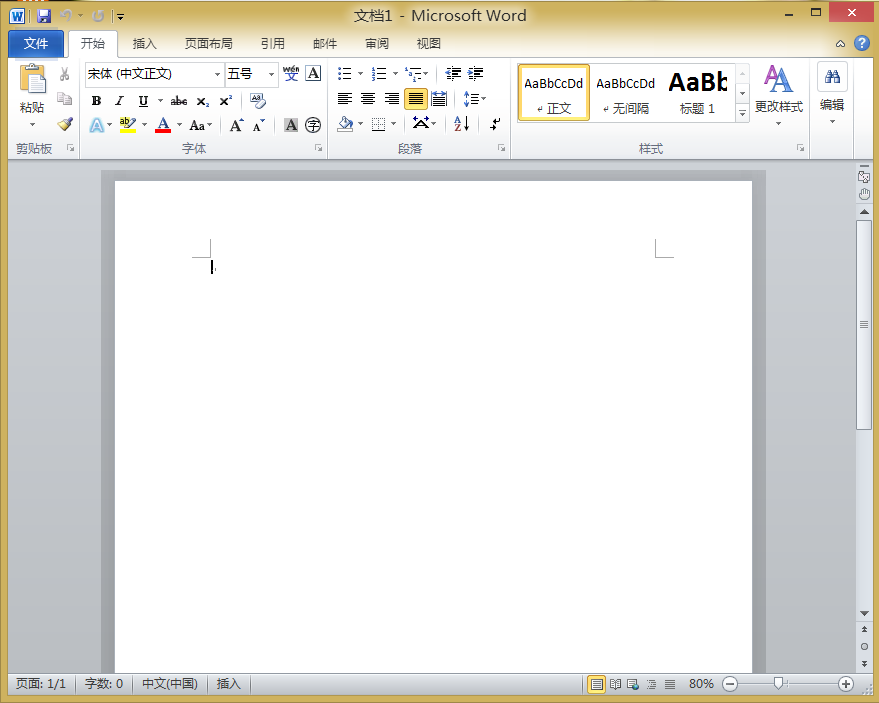Select the Print Layout view button
The image size is (879, 703).
pos(596,684)
